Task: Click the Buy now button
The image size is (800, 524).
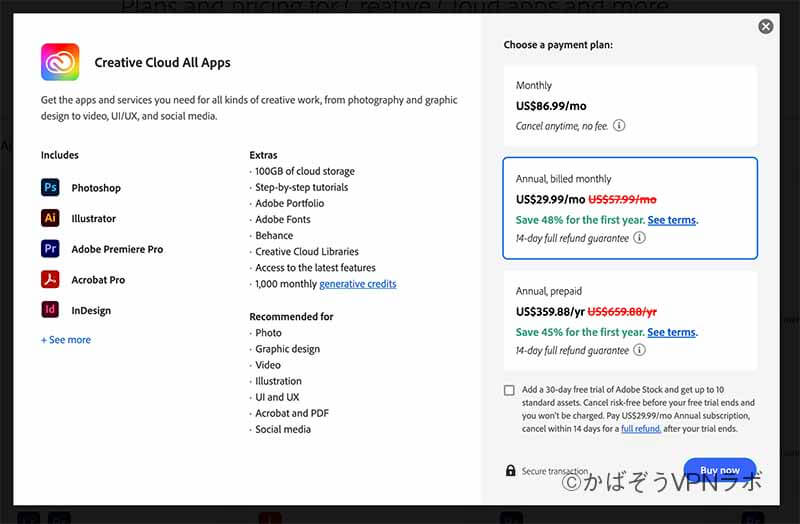Action: (x=720, y=470)
